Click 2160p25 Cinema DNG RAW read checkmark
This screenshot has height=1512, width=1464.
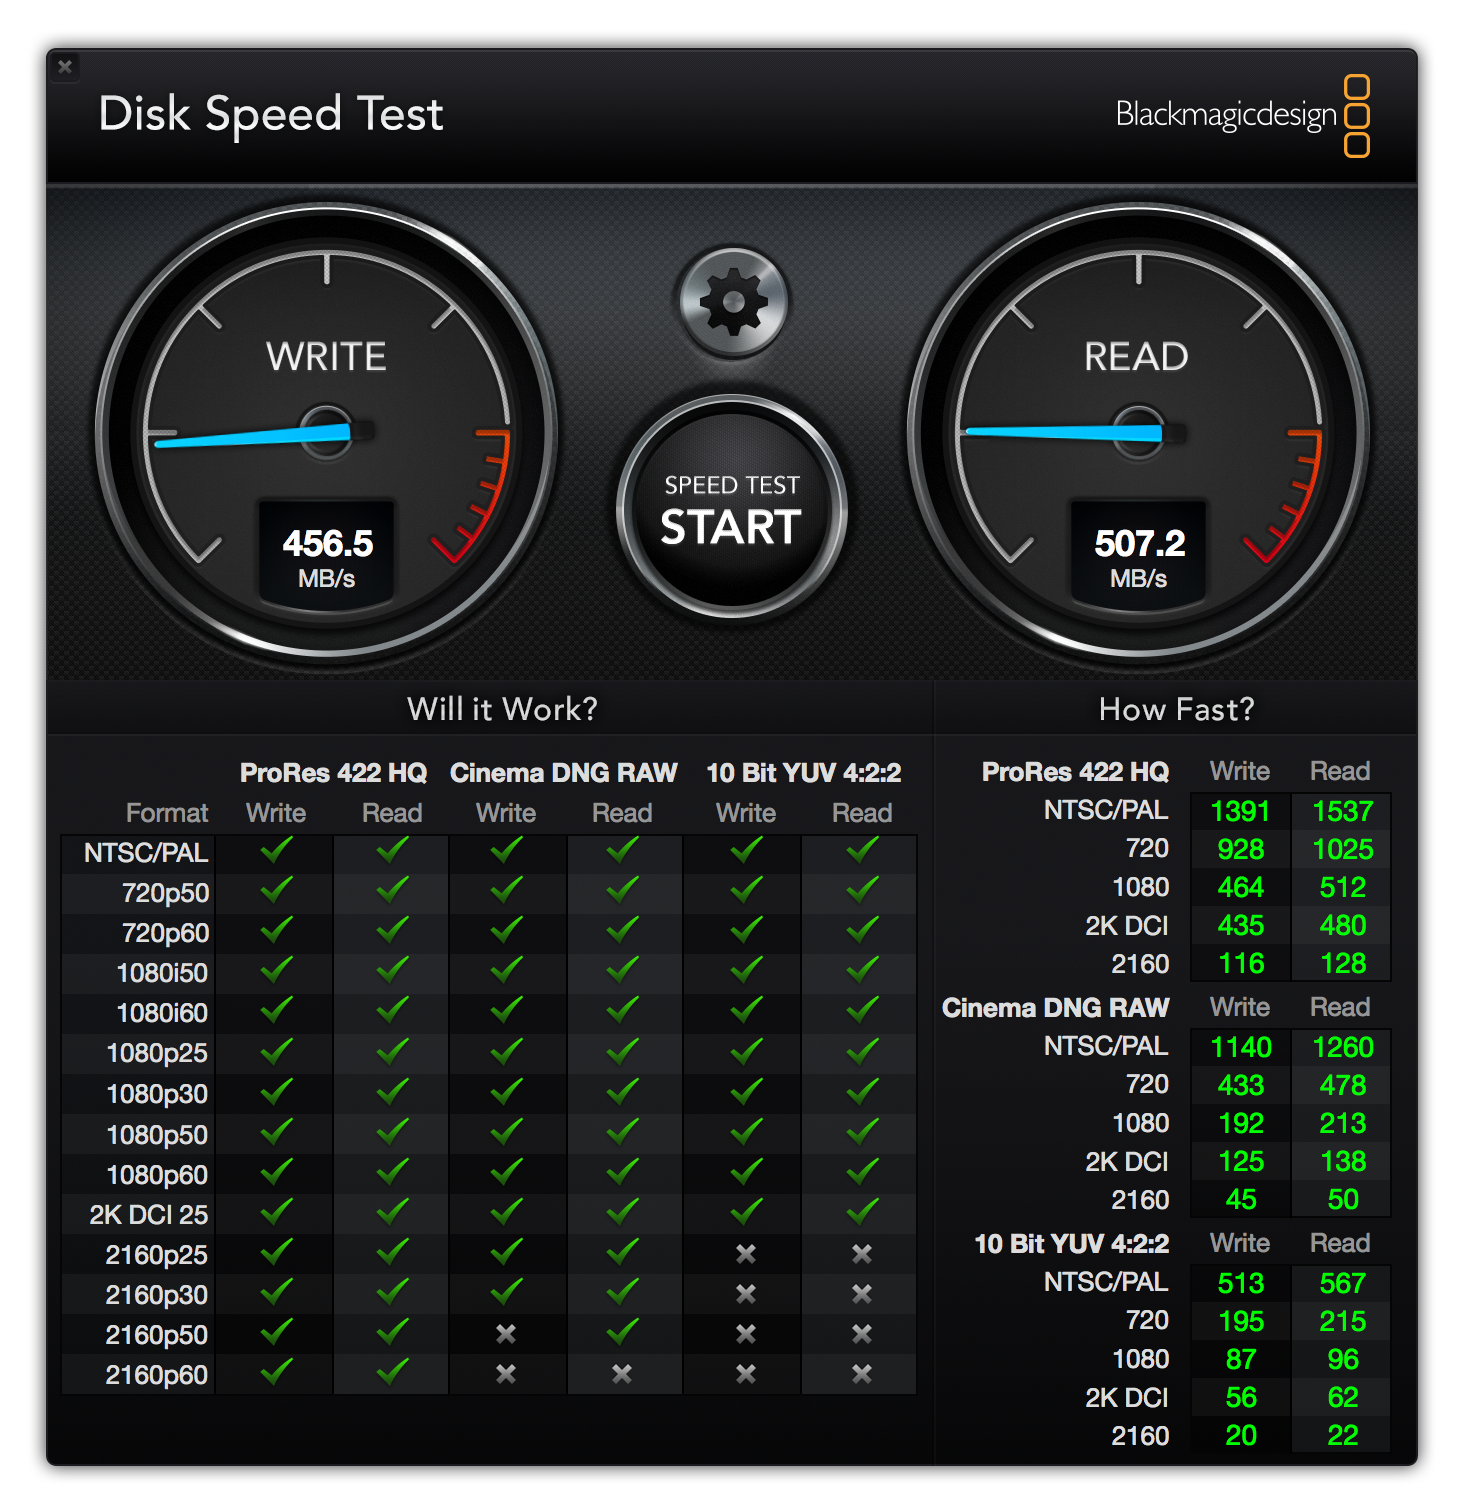[x=622, y=1252]
